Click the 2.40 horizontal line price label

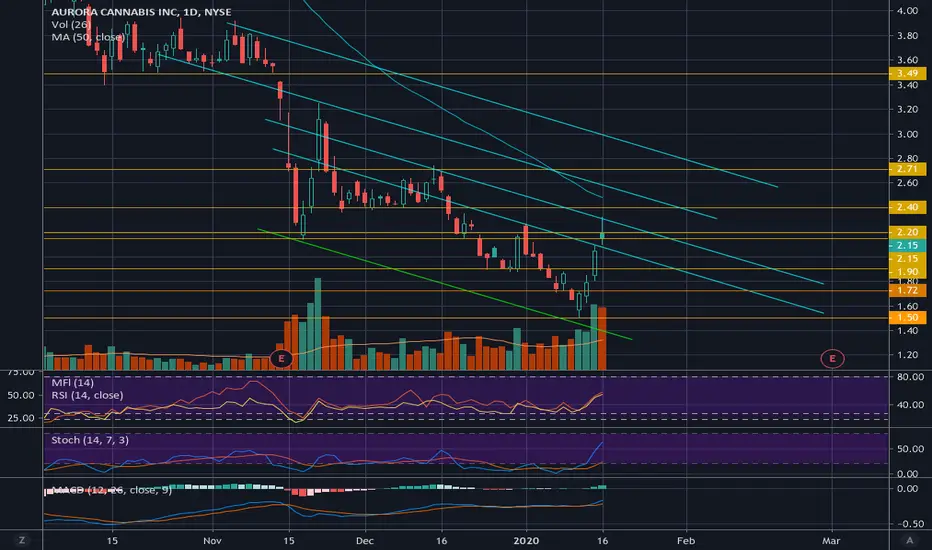coord(907,207)
